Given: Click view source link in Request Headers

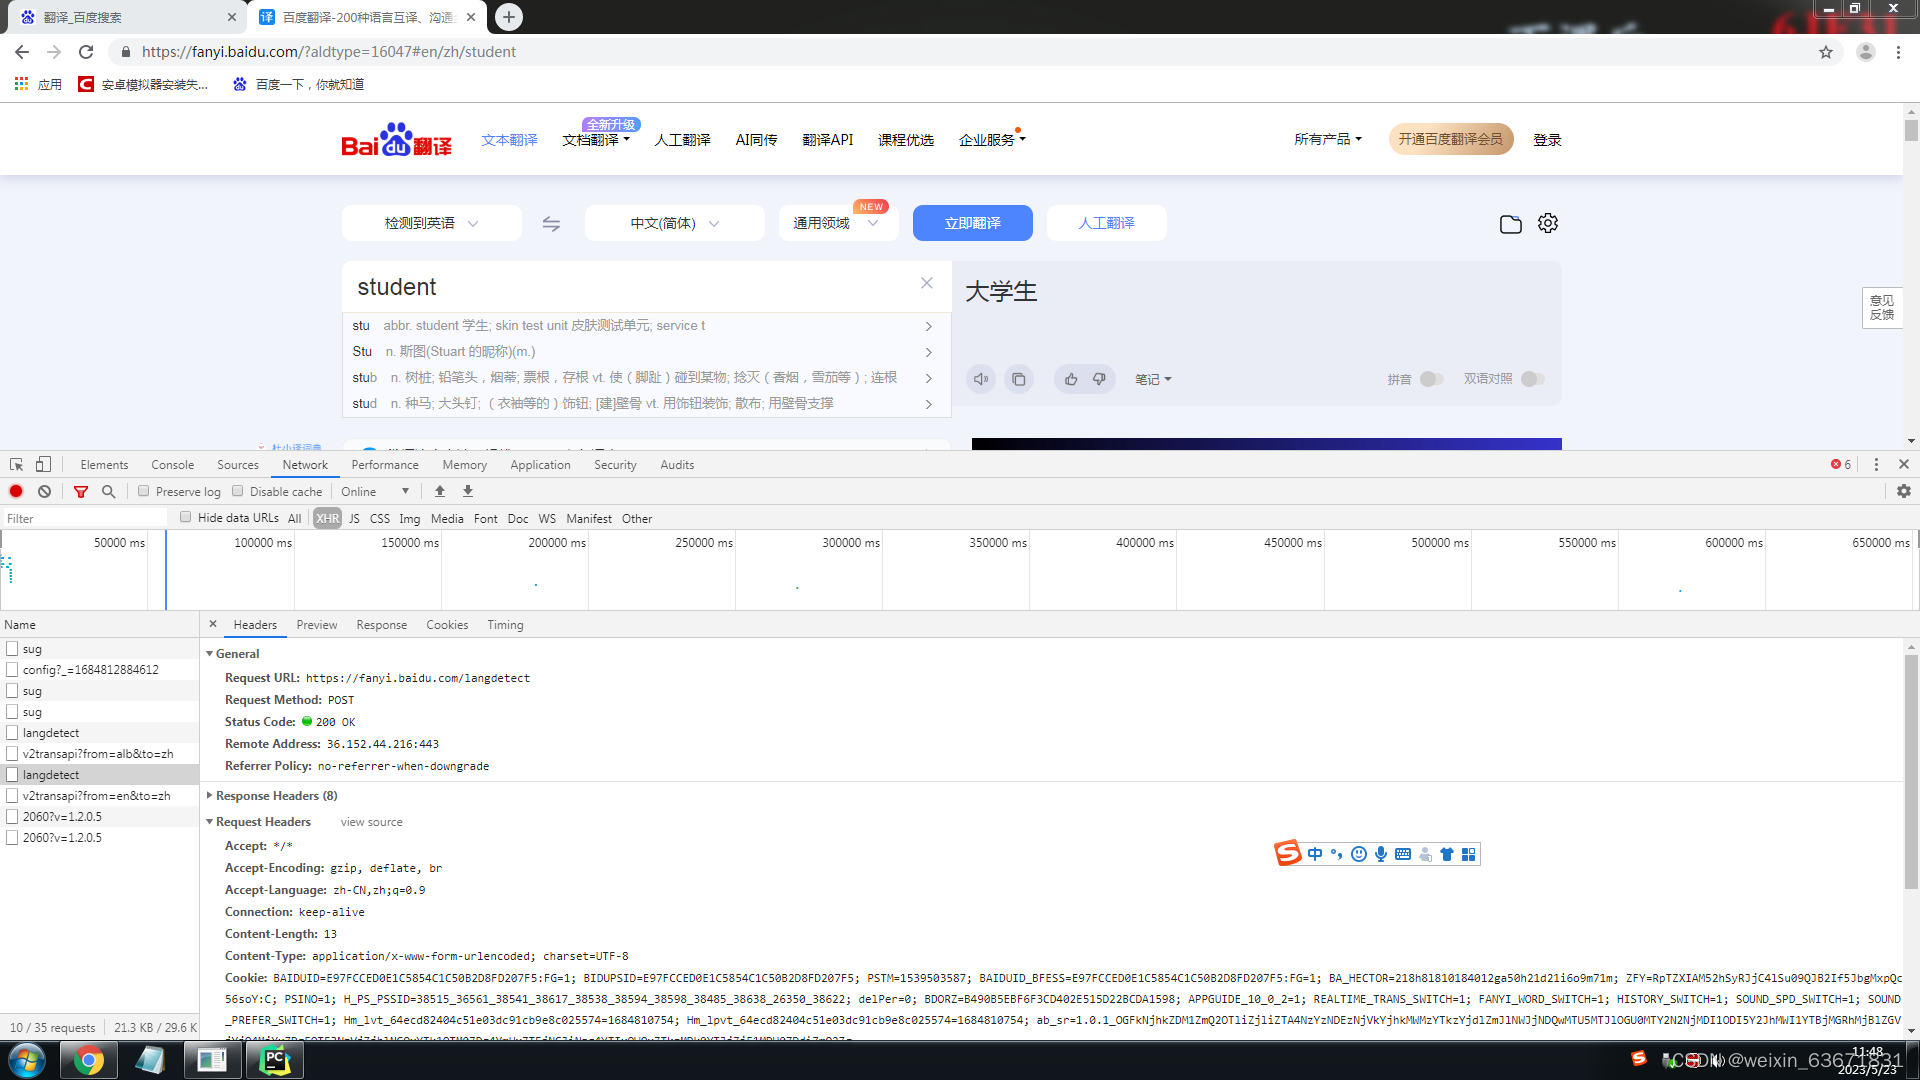Looking at the screenshot, I should click(x=371, y=822).
